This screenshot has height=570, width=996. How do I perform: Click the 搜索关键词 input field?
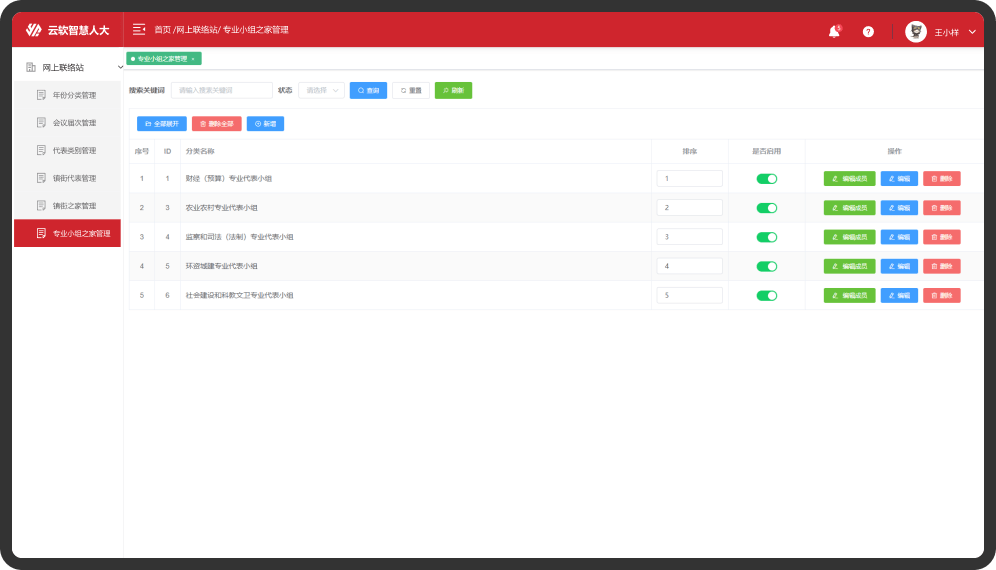coord(221,90)
